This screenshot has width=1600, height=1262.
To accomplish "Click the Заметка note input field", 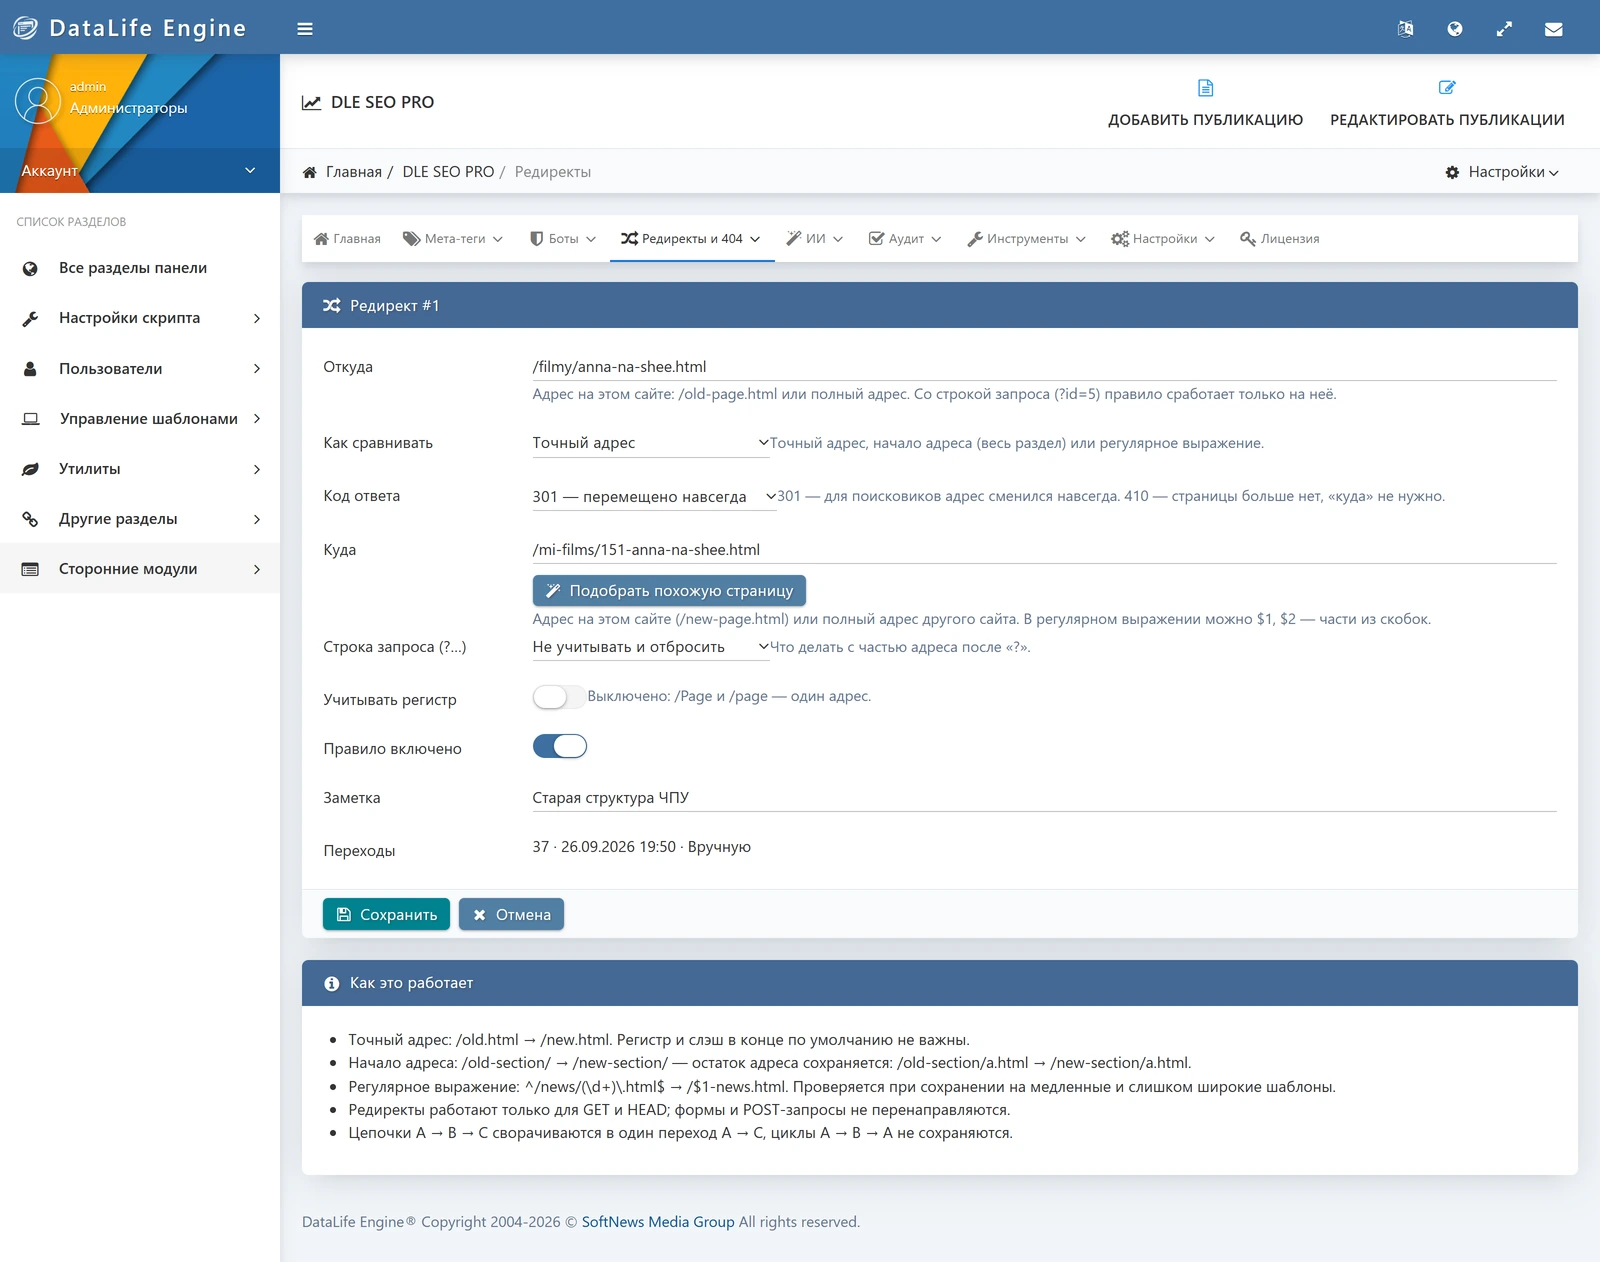I will 1044,798.
